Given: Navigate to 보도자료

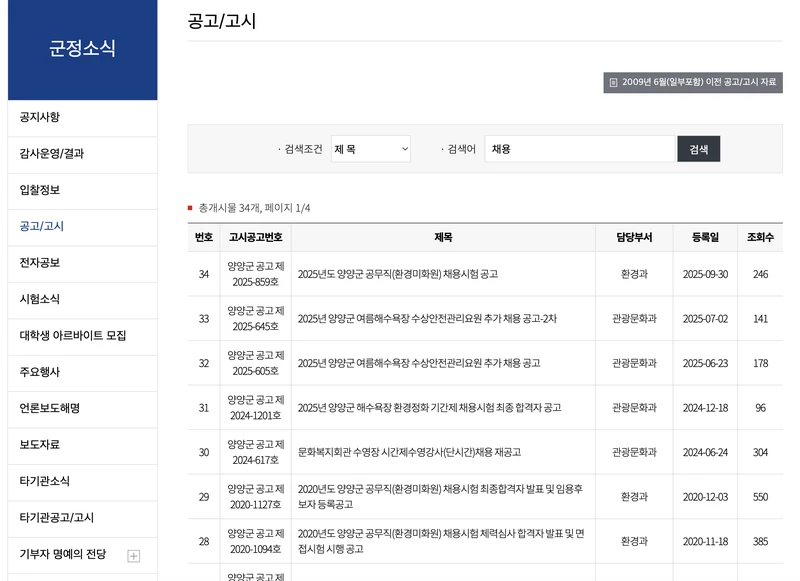Looking at the screenshot, I should 40,444.
